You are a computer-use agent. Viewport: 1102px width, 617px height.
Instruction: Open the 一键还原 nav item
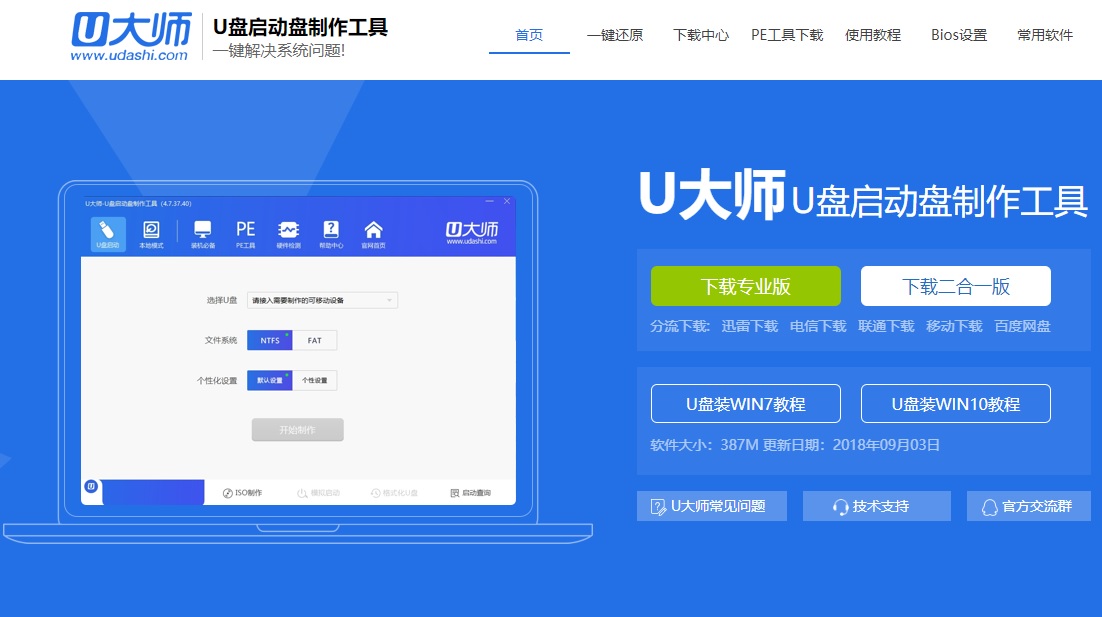tap(615, 35)
